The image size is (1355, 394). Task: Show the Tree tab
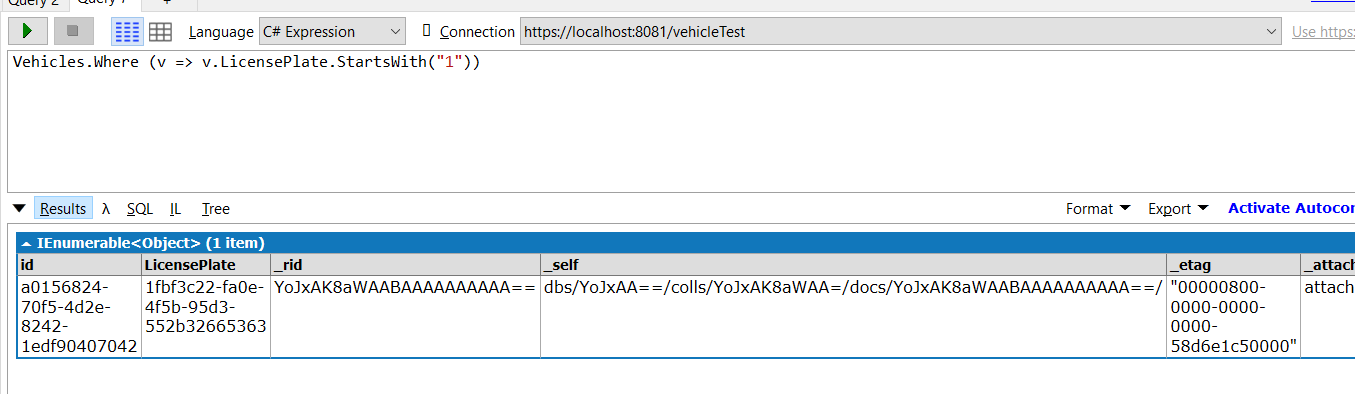215,208
